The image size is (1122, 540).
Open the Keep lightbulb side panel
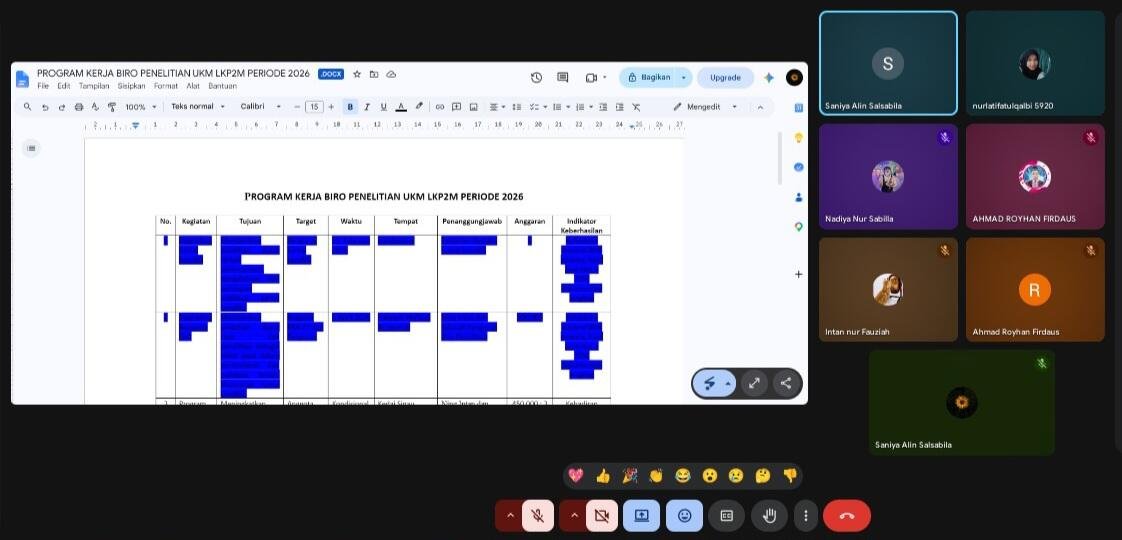tap(799, 137)
